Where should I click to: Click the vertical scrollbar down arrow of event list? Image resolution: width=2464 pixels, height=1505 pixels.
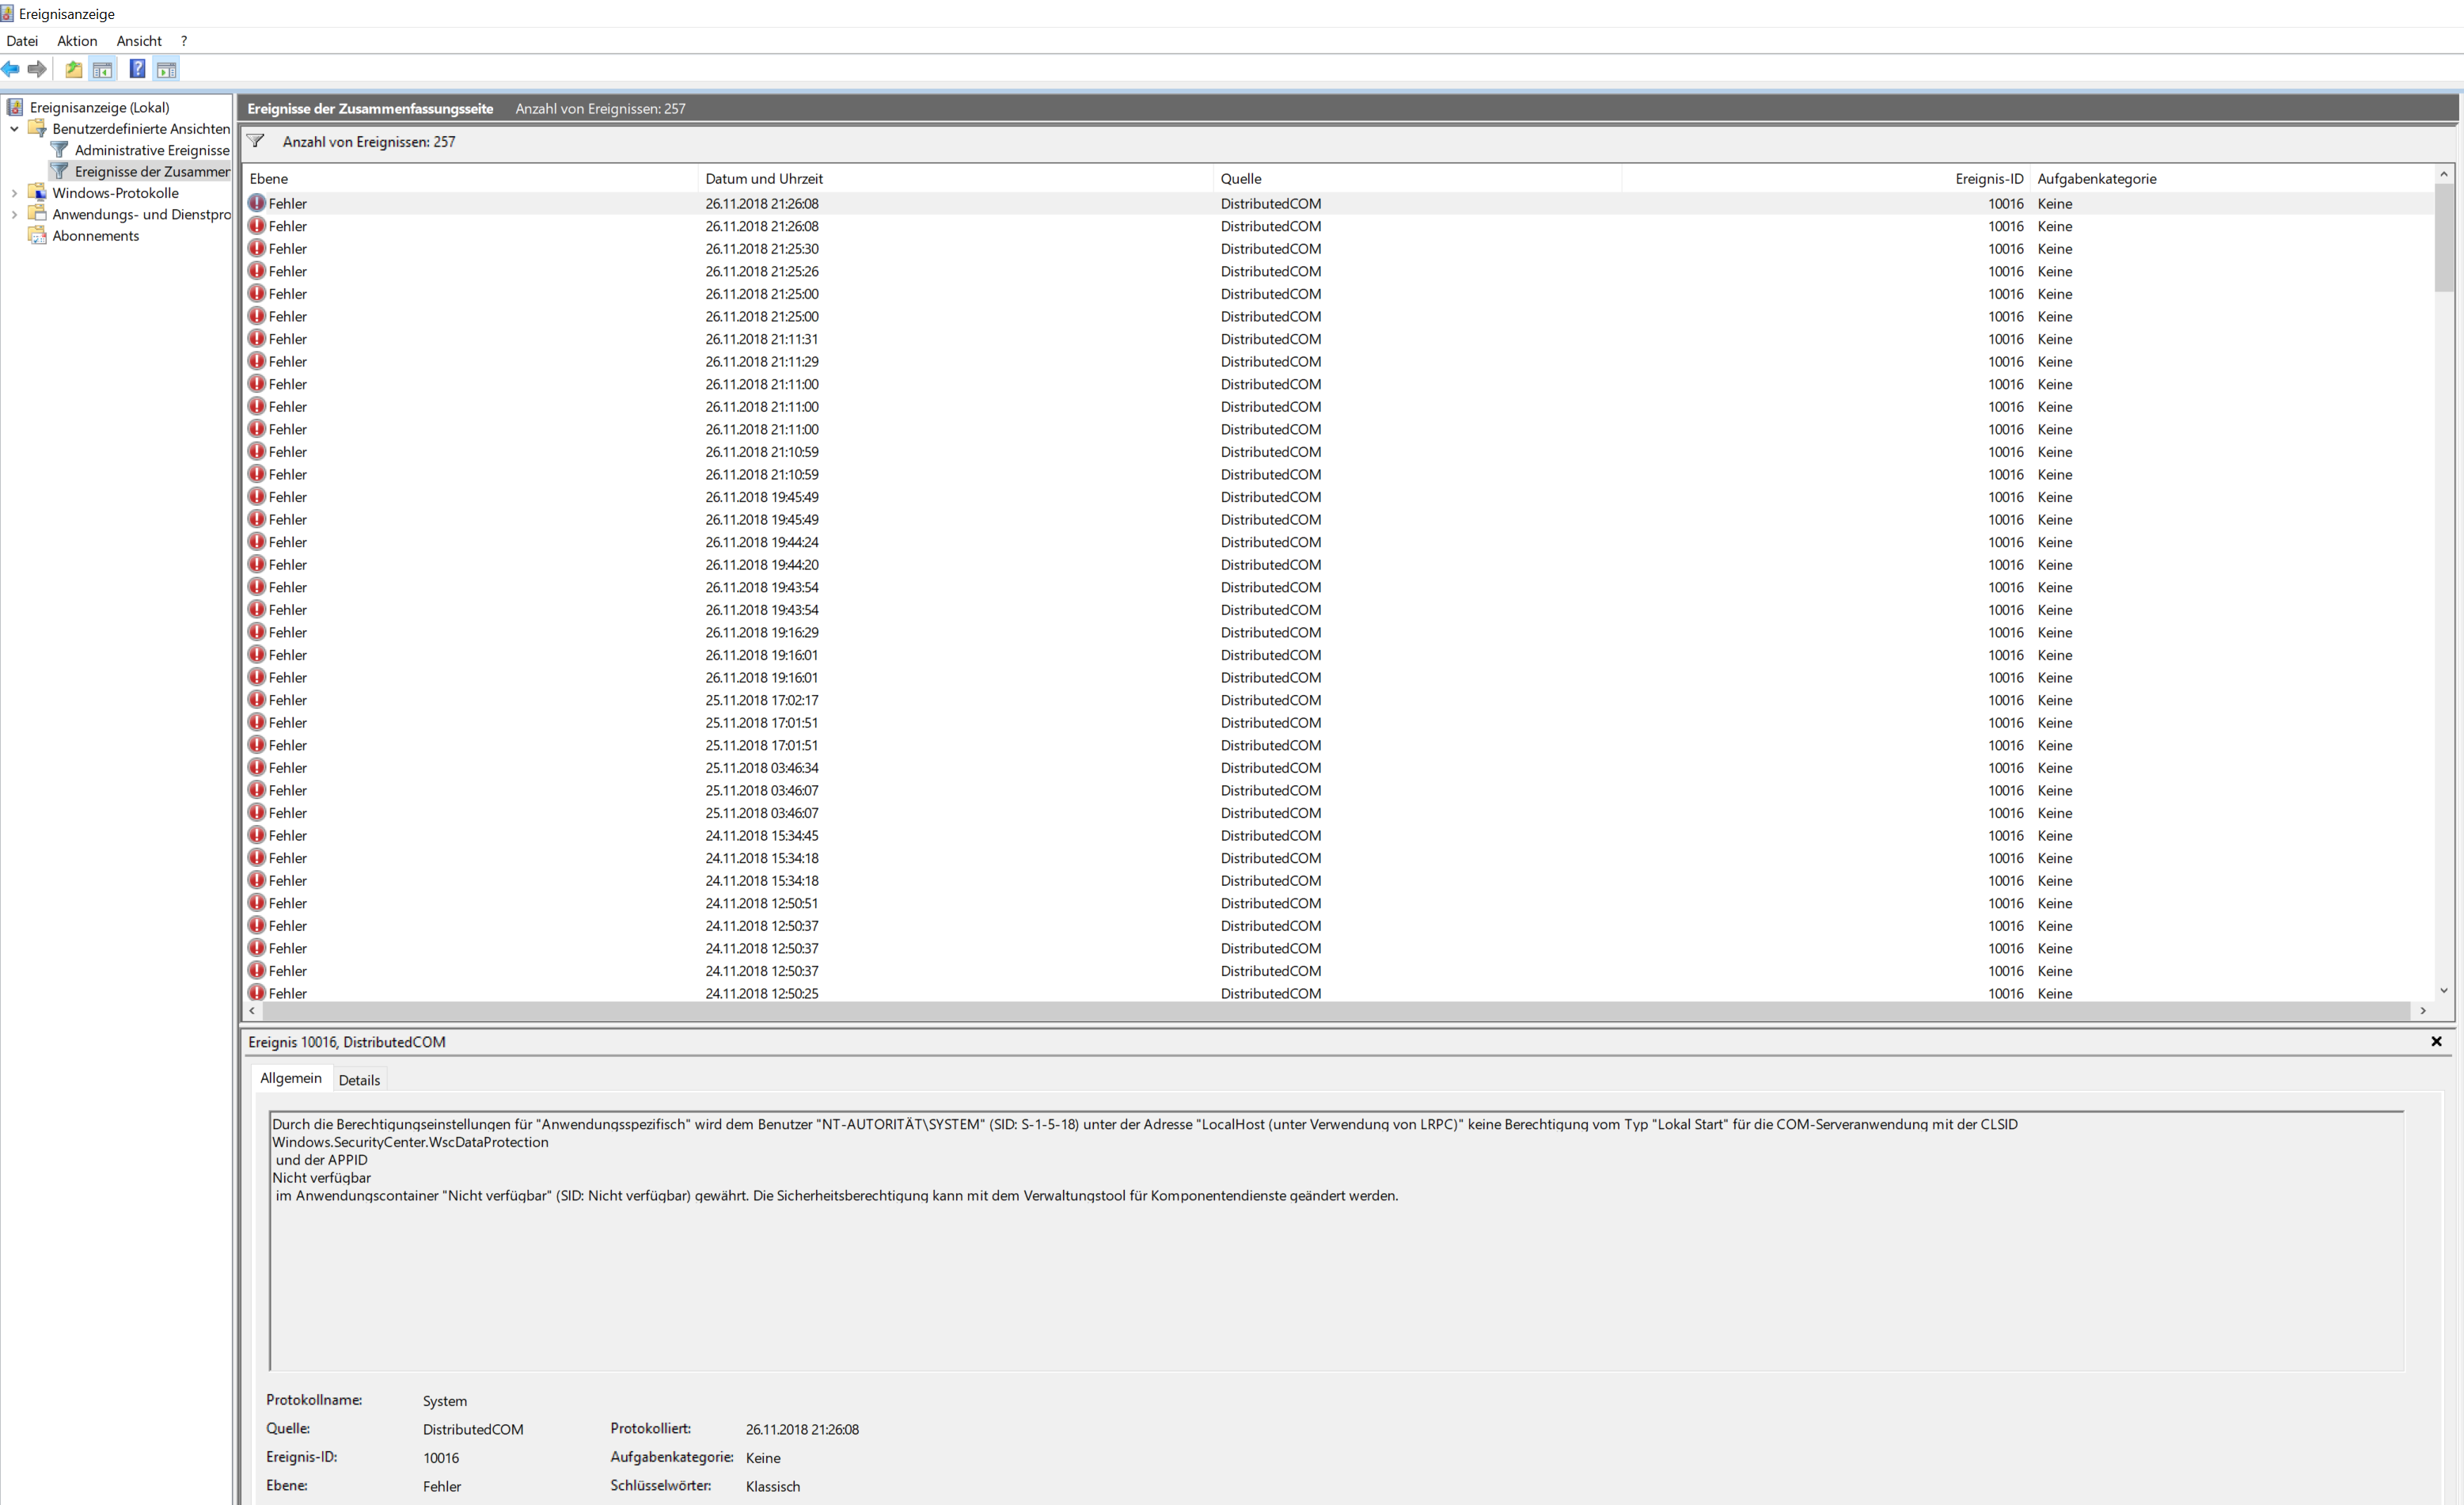click(2443, 991)
